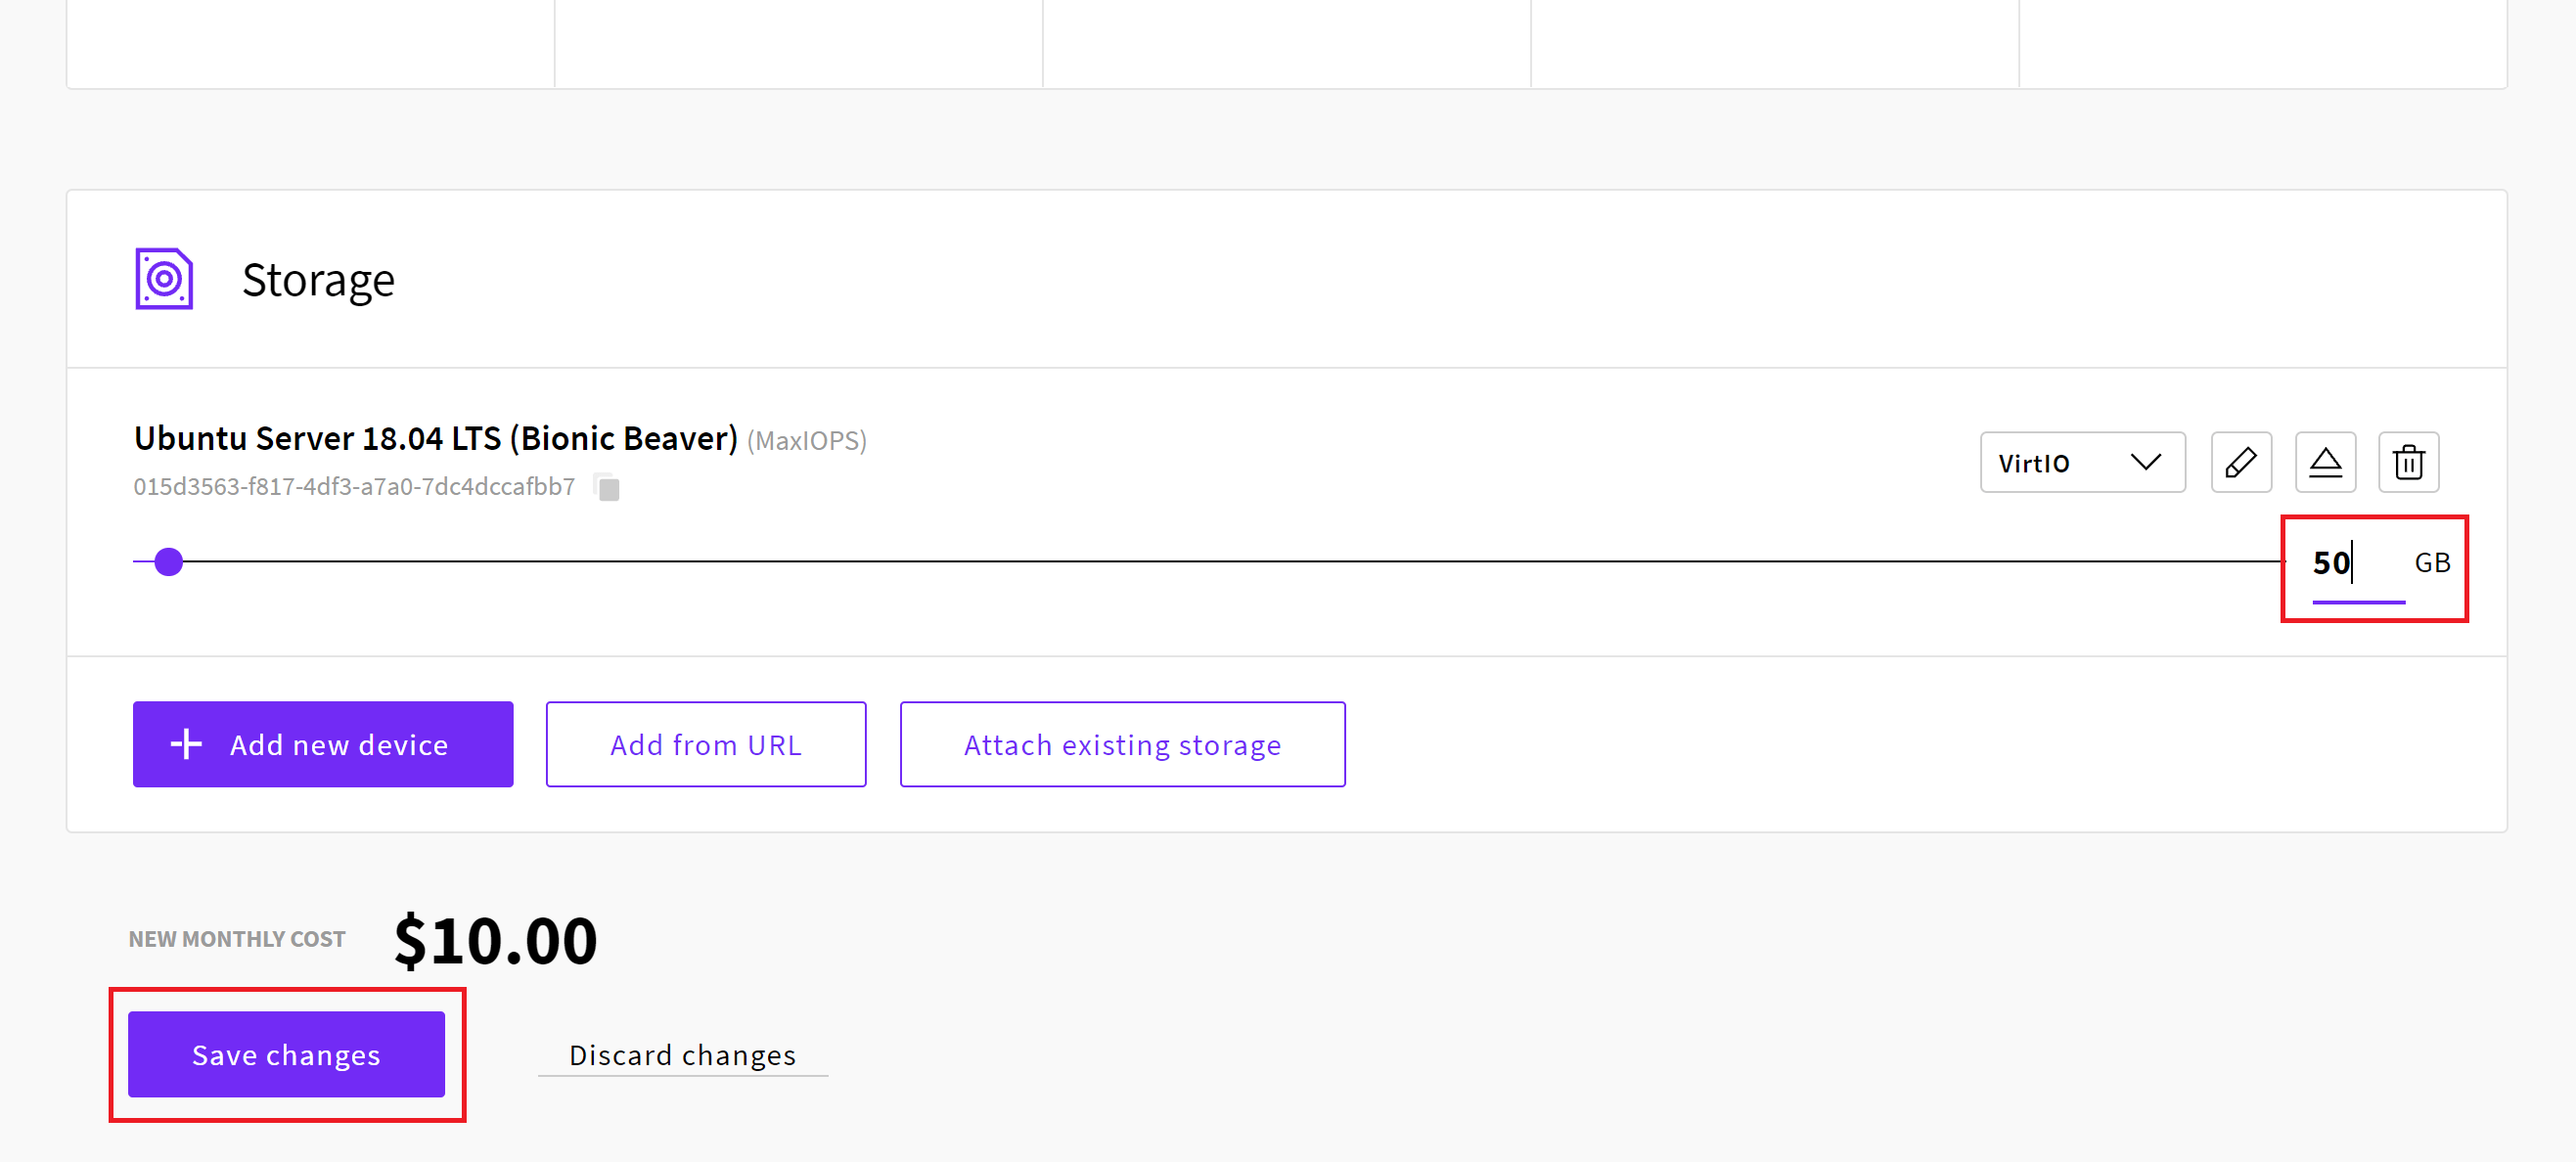Click the Ubuntu Server 18.04 LTS storage name
The image size is (2576, 1162).
pyautogui.click(x=436, y=438)
